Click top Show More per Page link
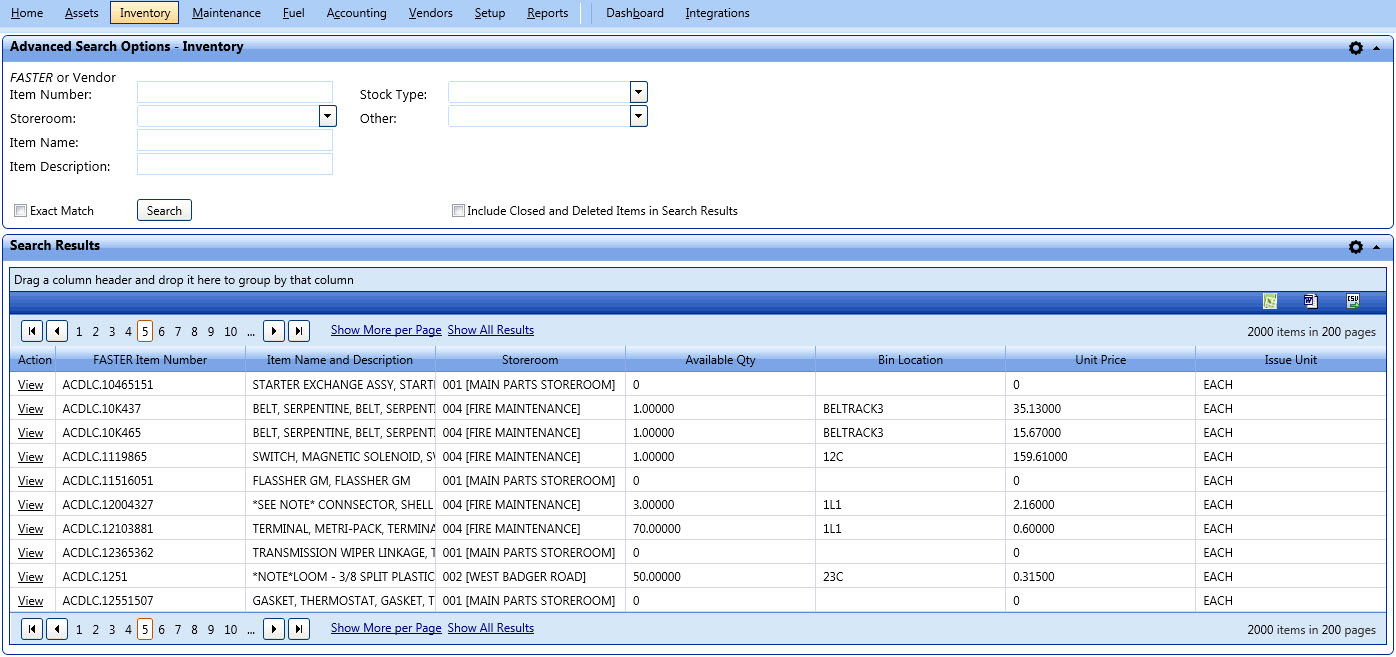 pyautogui.click(x=386, y=330)
